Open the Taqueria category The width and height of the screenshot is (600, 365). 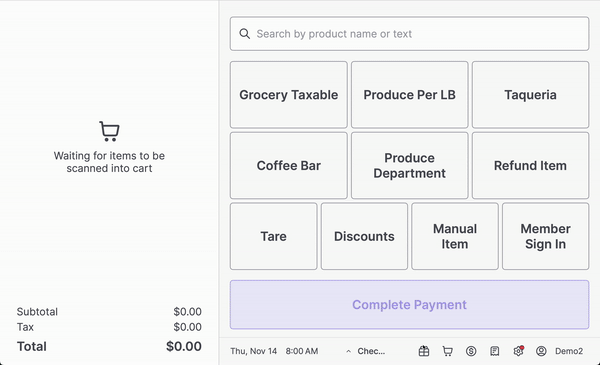(530, 95)
